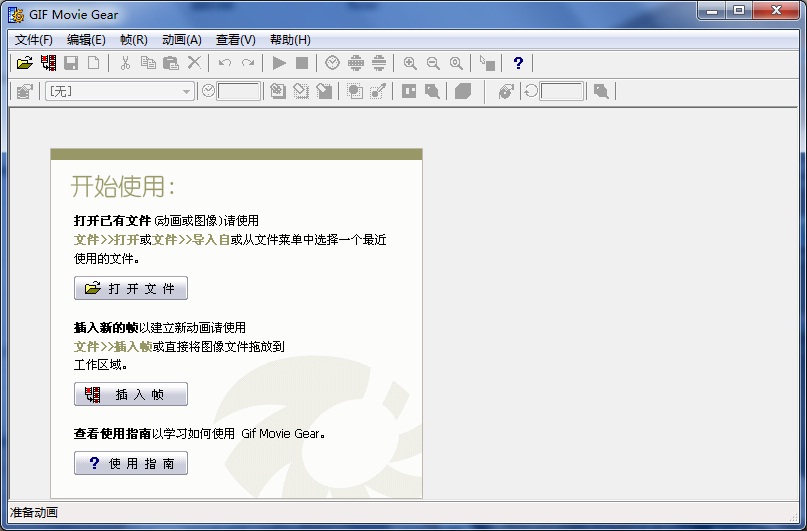The image size is (807, 531).
Task: Click the 开始使用： heading text
Action: 123,186
